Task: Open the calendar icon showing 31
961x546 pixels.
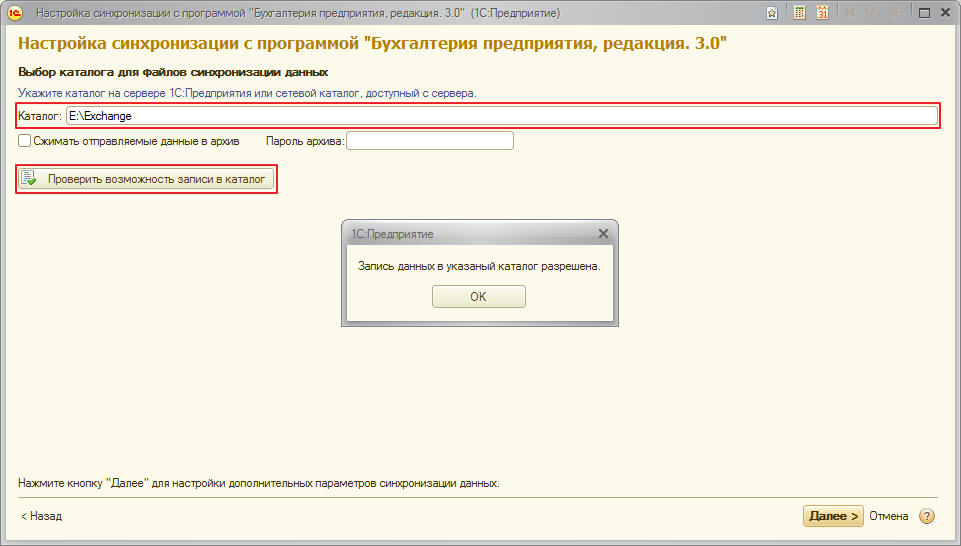Action: (x=822, y=13)
